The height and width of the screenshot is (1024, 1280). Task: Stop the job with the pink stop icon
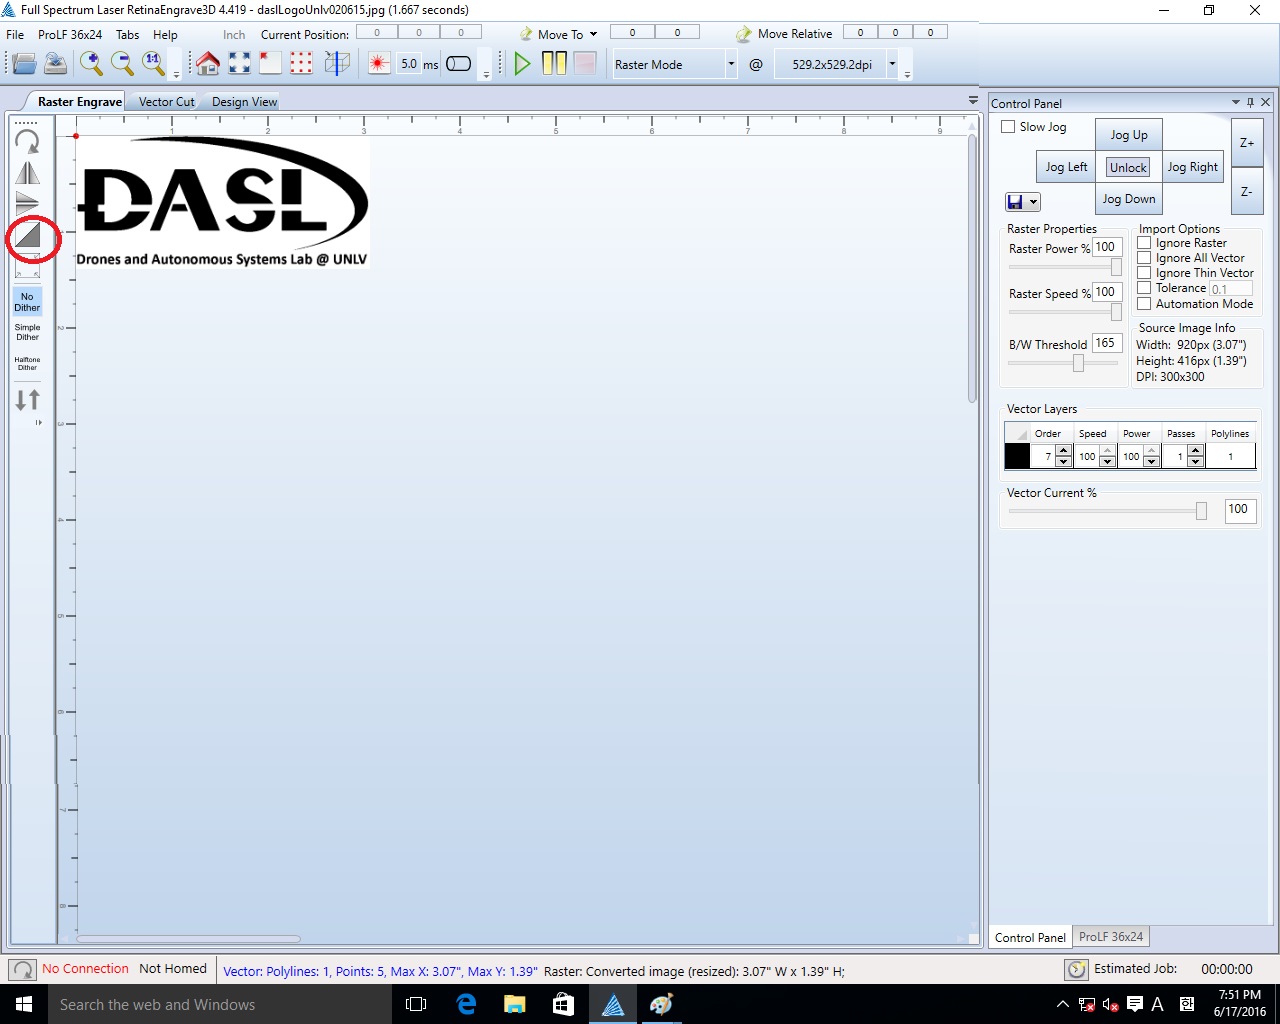[585, 64]
